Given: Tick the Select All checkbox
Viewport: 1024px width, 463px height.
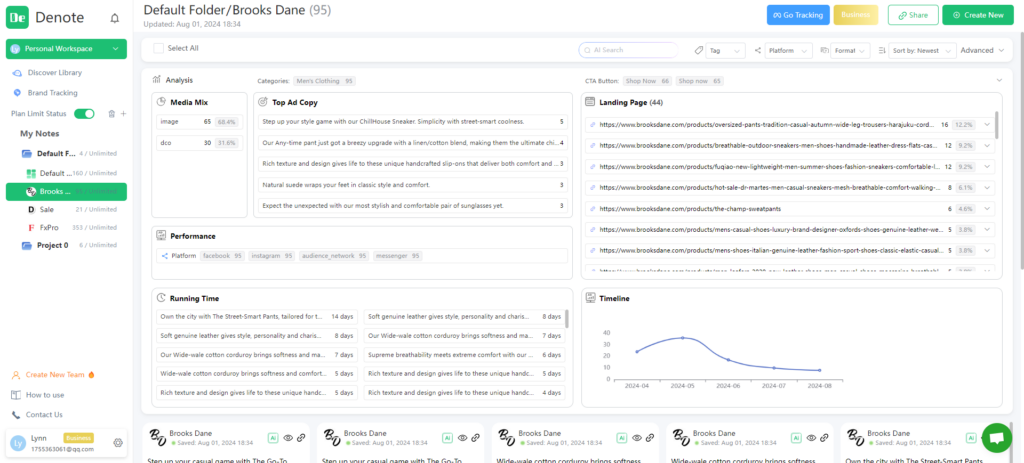Looking at the screenshot, I should [x=159, y=48].
